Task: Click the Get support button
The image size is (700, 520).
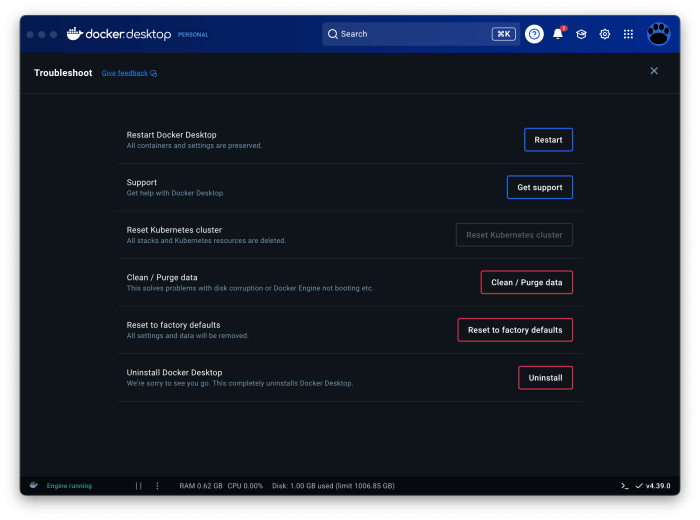Action: point(539,187)
